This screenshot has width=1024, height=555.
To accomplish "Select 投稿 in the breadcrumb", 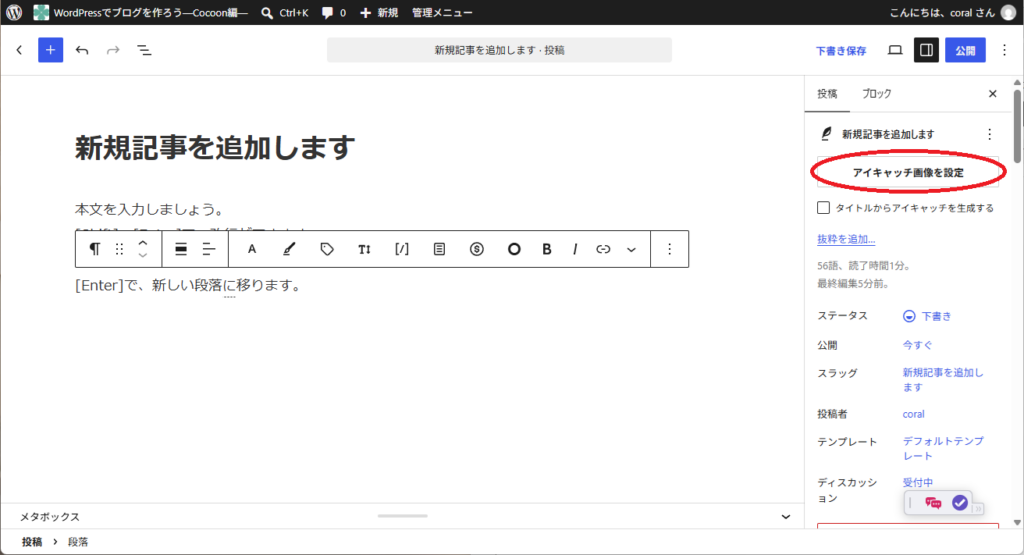I will pos(31,541).
